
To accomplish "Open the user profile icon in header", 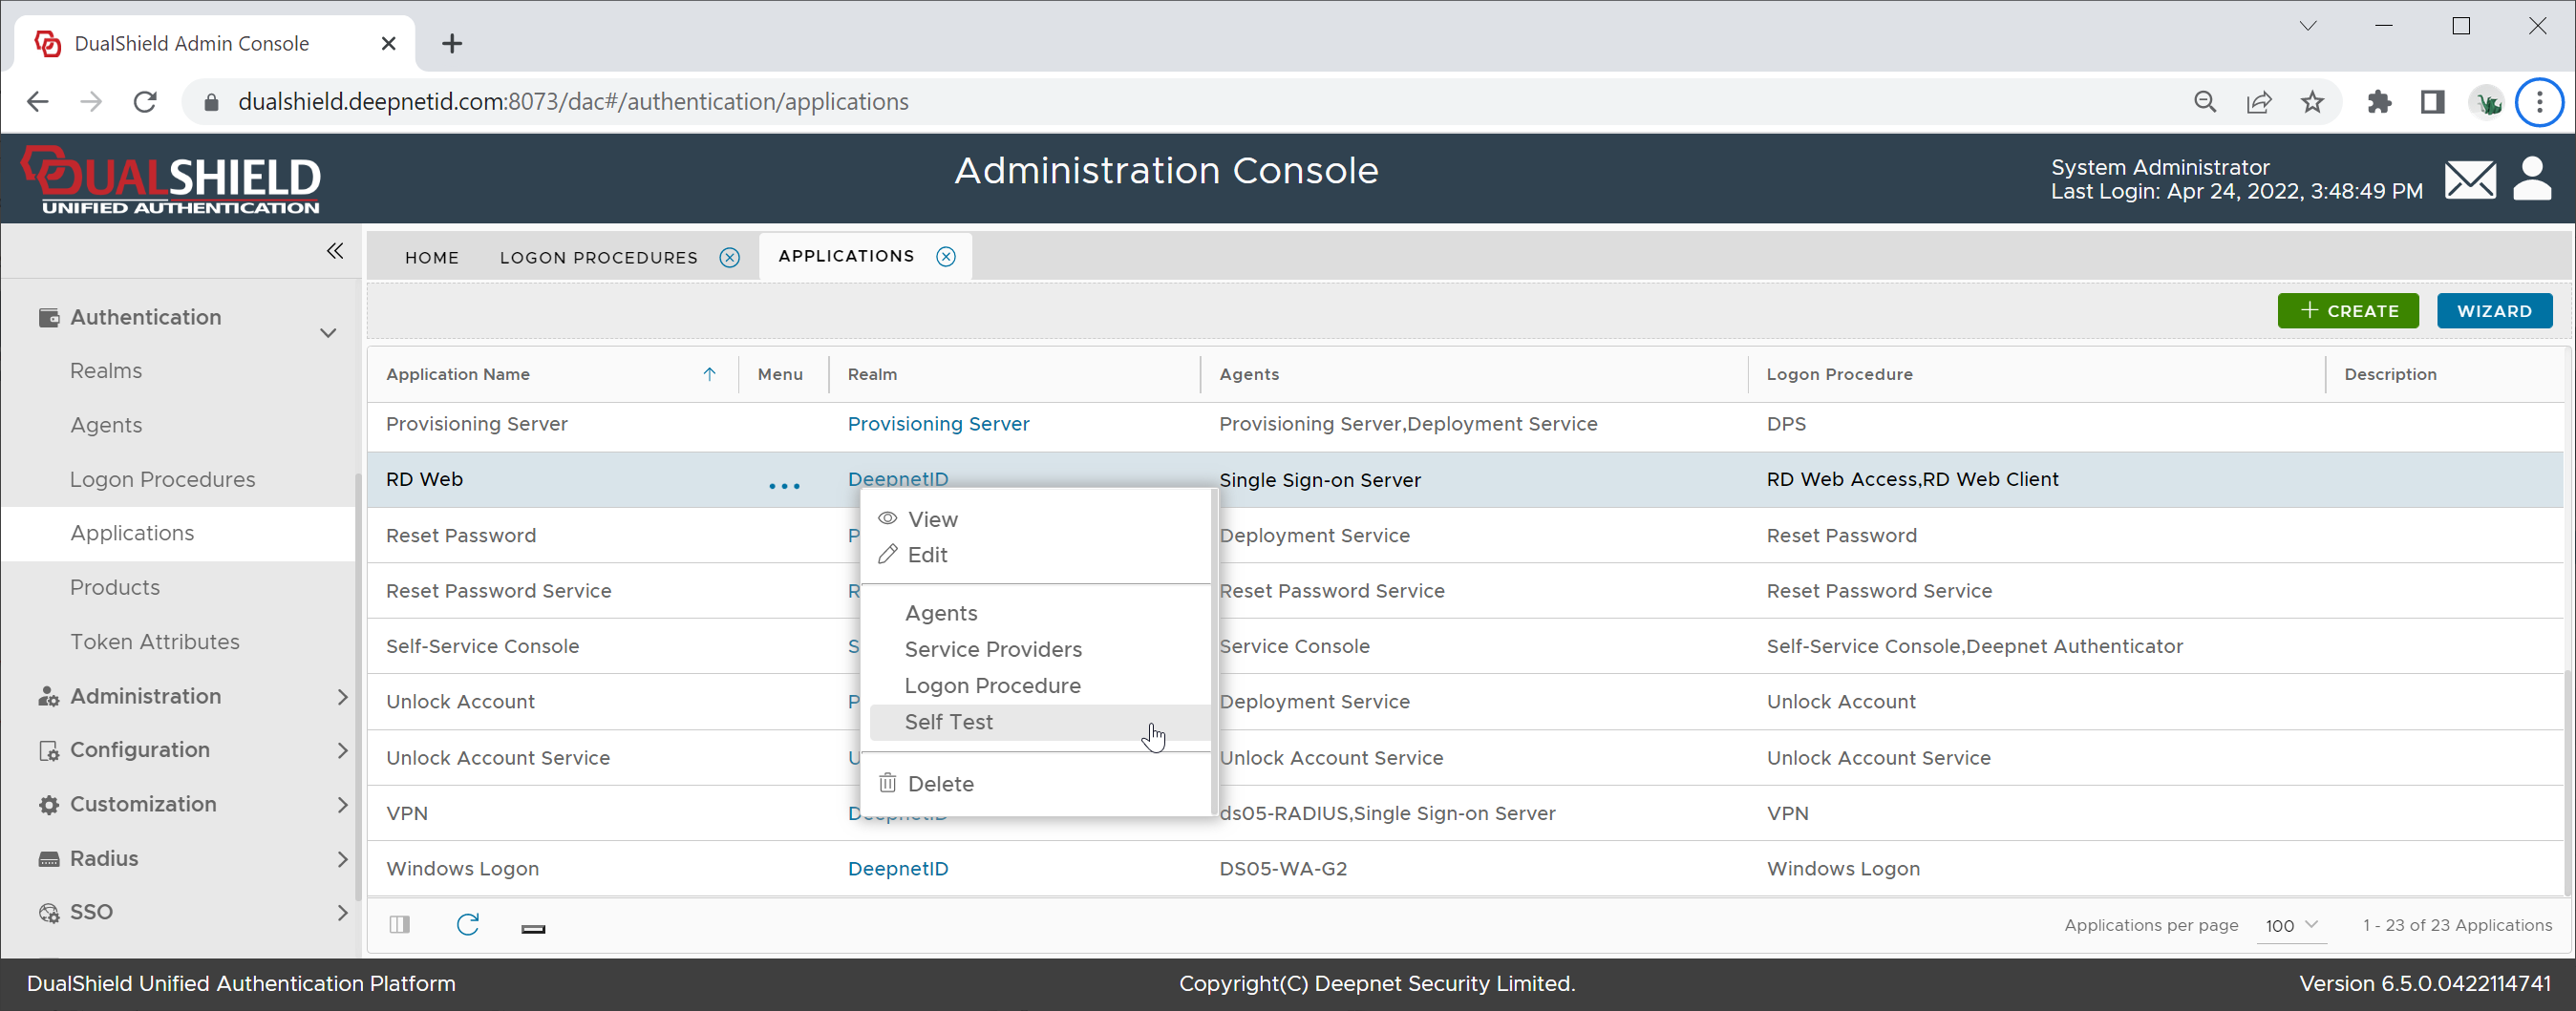I will pyautogui.click(x=2531, y=180).
